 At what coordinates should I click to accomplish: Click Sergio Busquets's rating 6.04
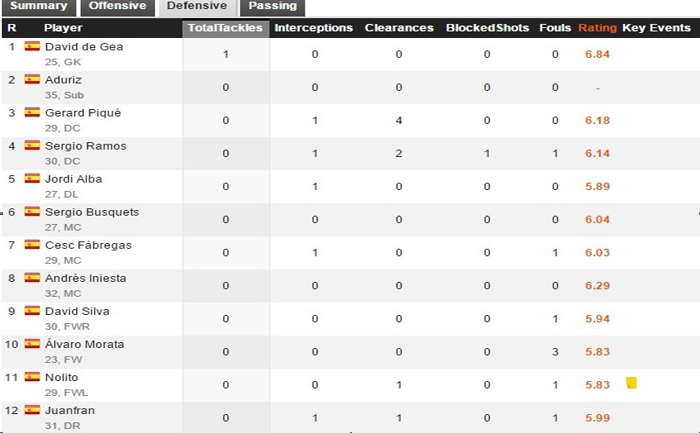coord(597,220)
